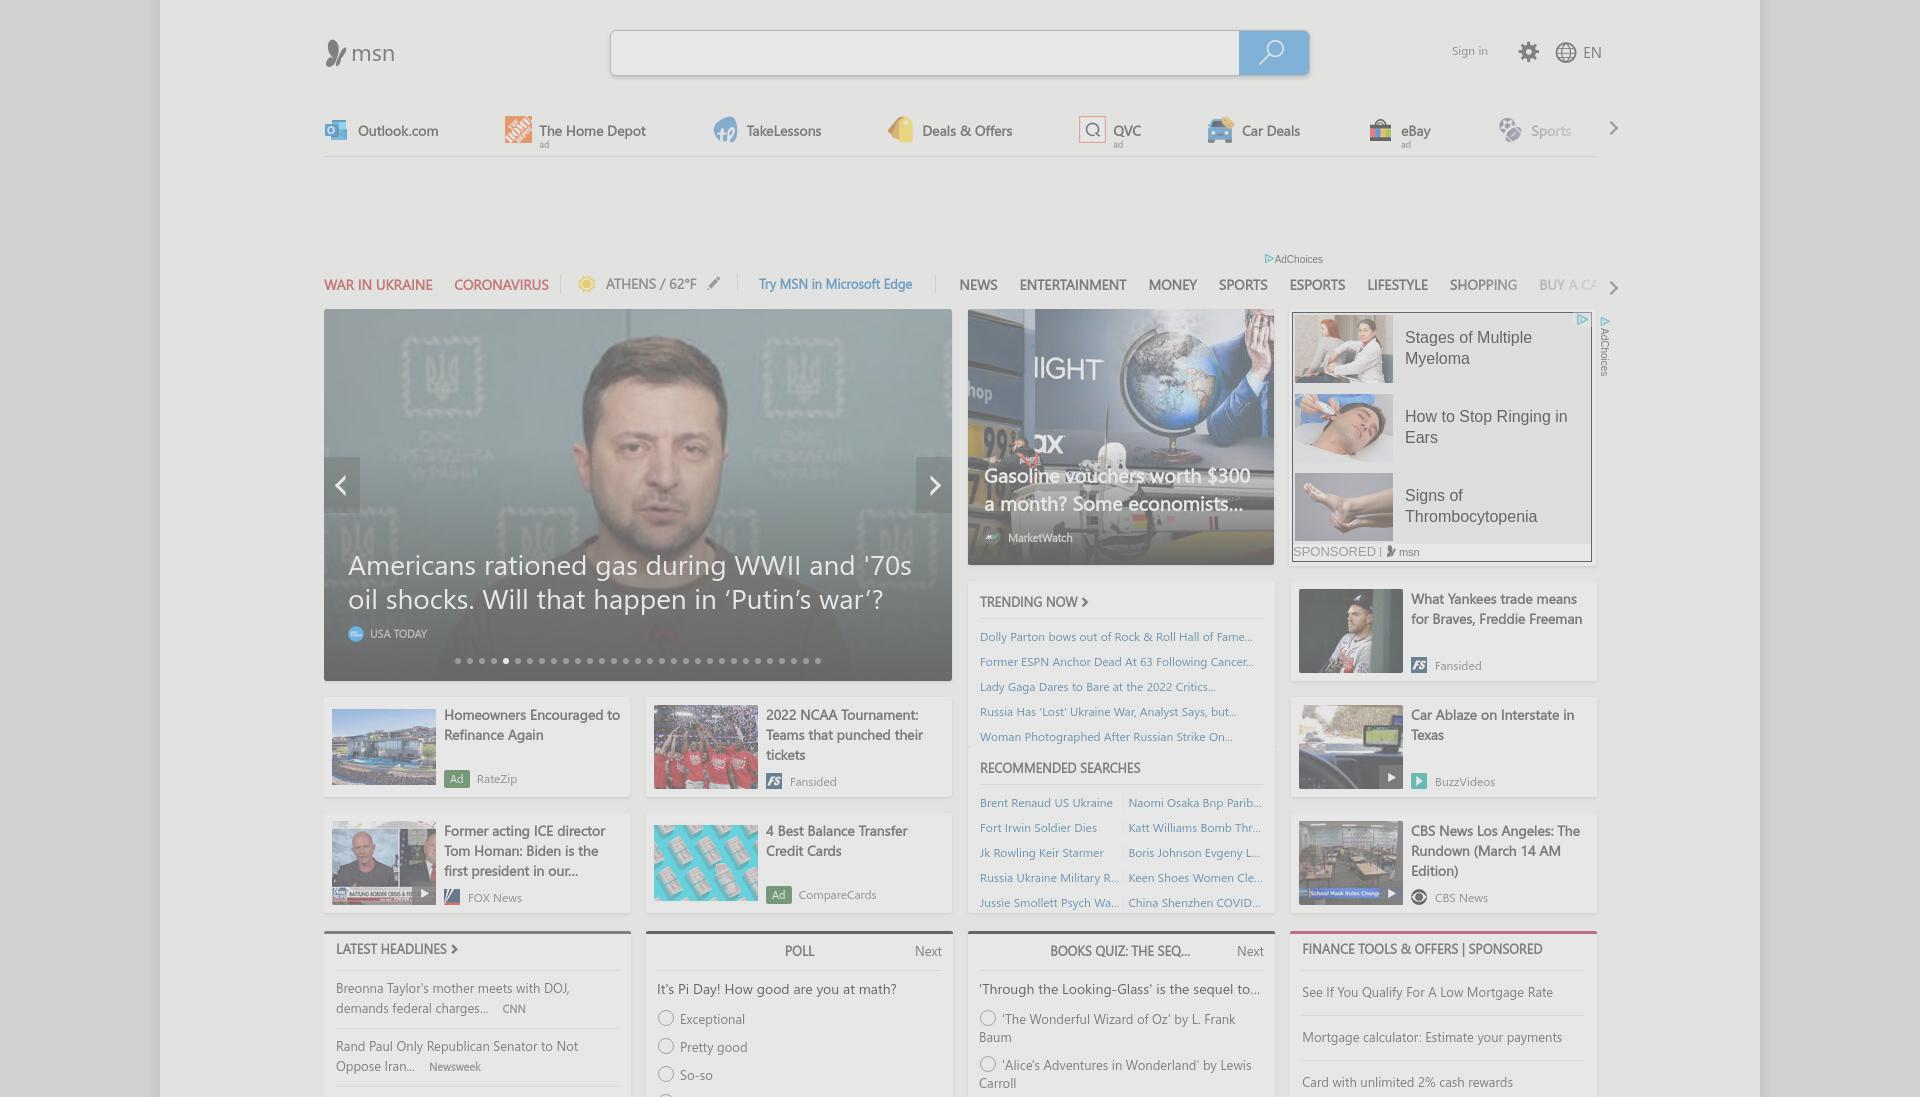Click the Car Deals car icon
Viewport: 1920px width, 1097px height.
click(x=1220, y=130)
